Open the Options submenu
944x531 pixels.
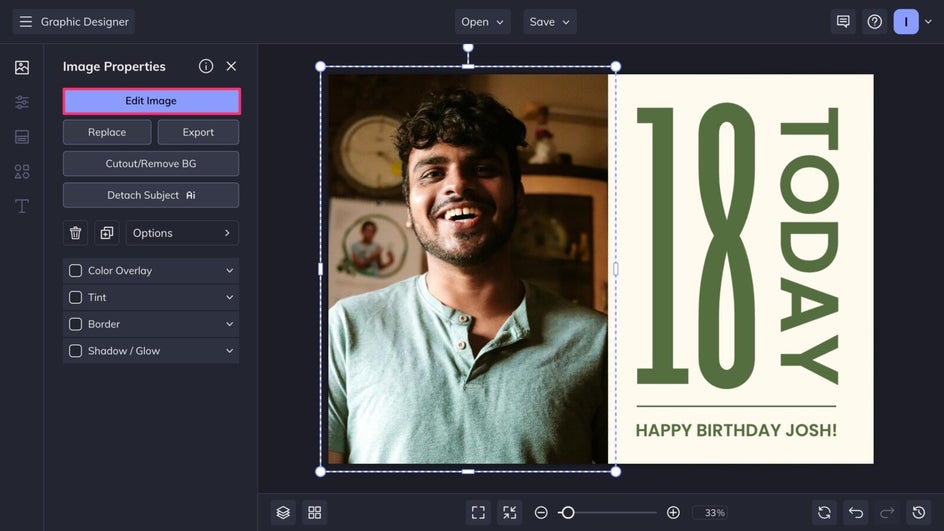tap(182, 233)
